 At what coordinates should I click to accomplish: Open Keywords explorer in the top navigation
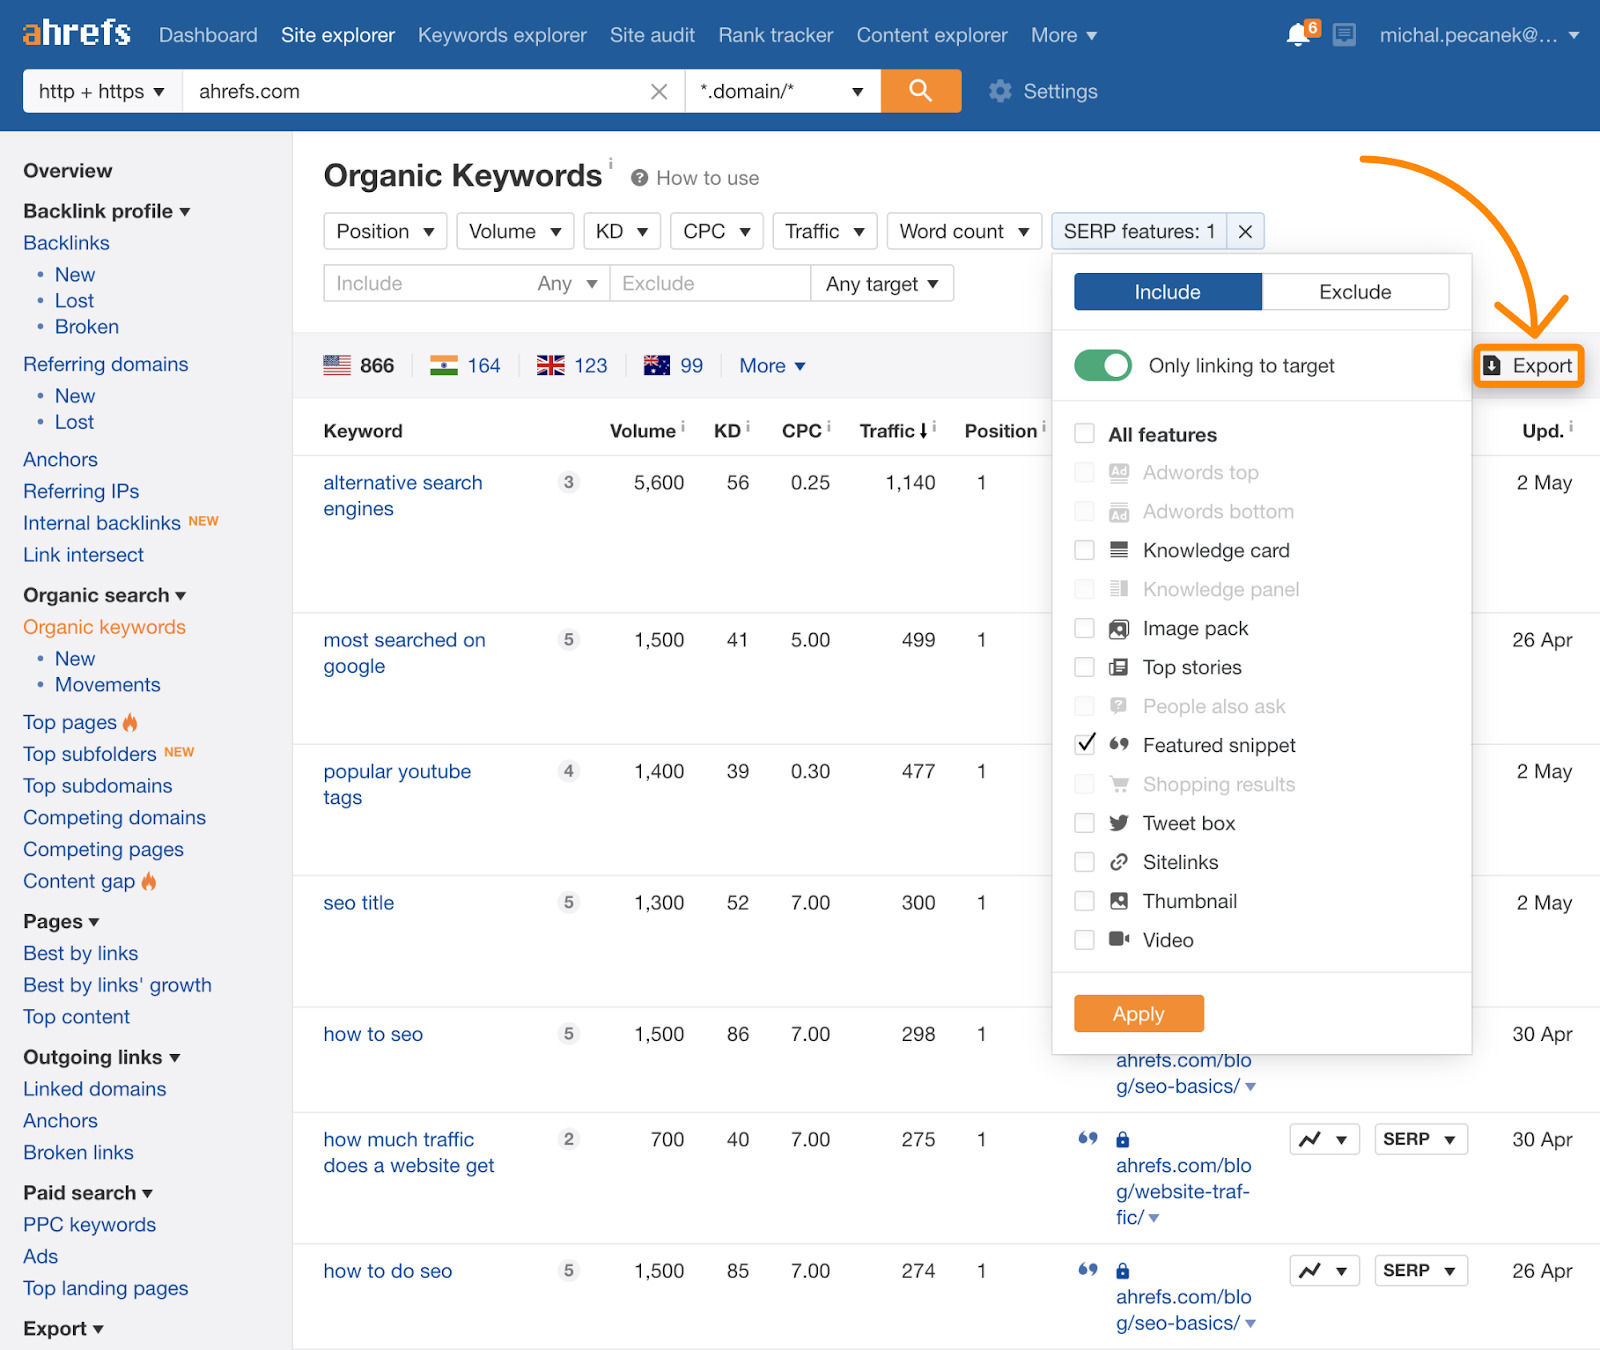point(502,34)
